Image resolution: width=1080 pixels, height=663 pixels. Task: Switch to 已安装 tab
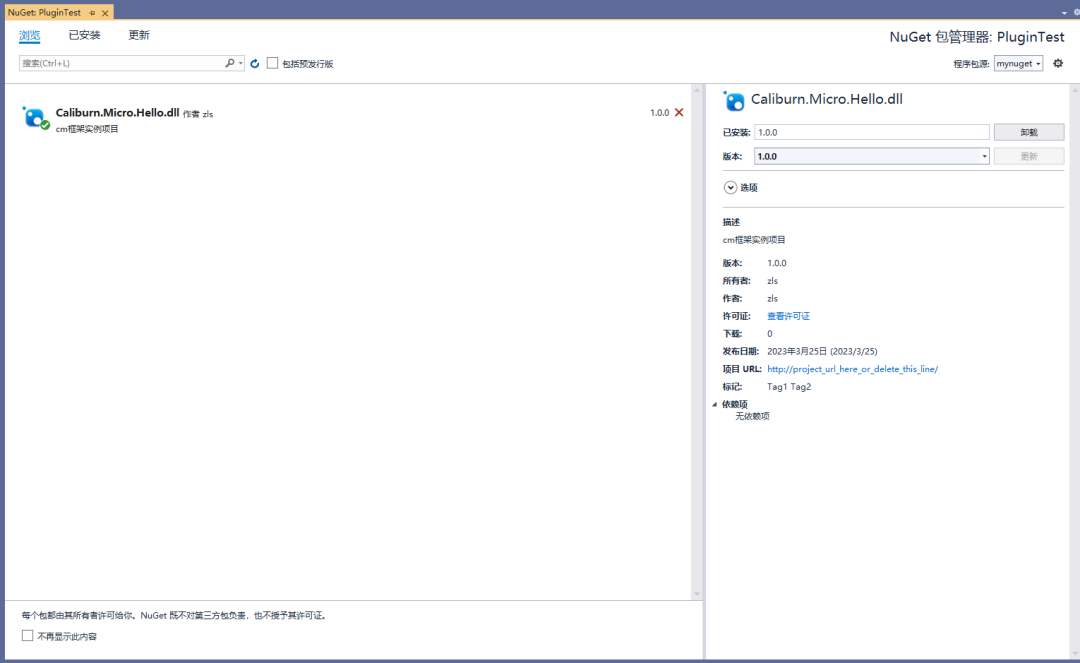84,35
